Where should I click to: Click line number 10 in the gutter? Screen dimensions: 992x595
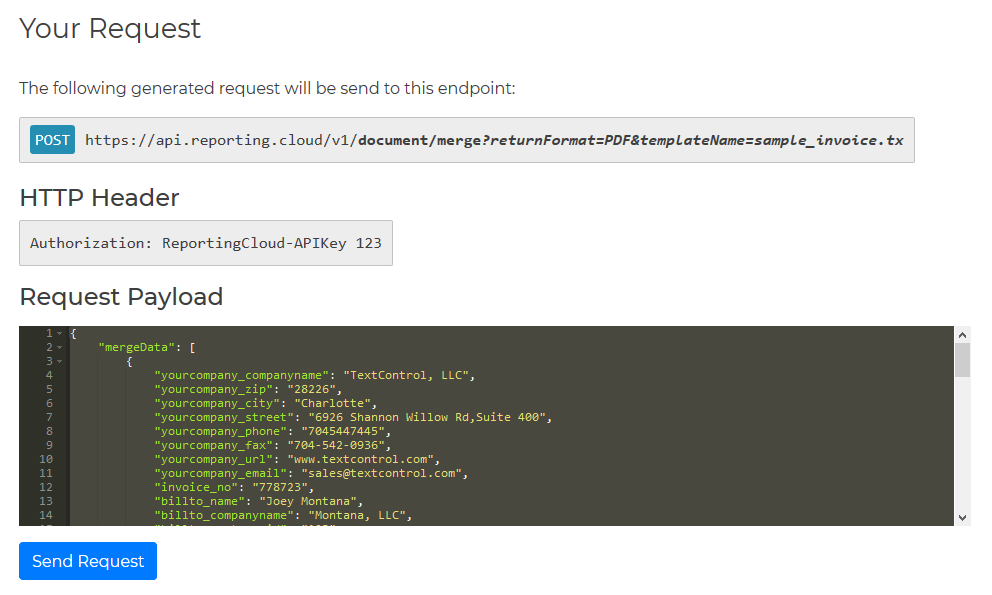[46, 459]
